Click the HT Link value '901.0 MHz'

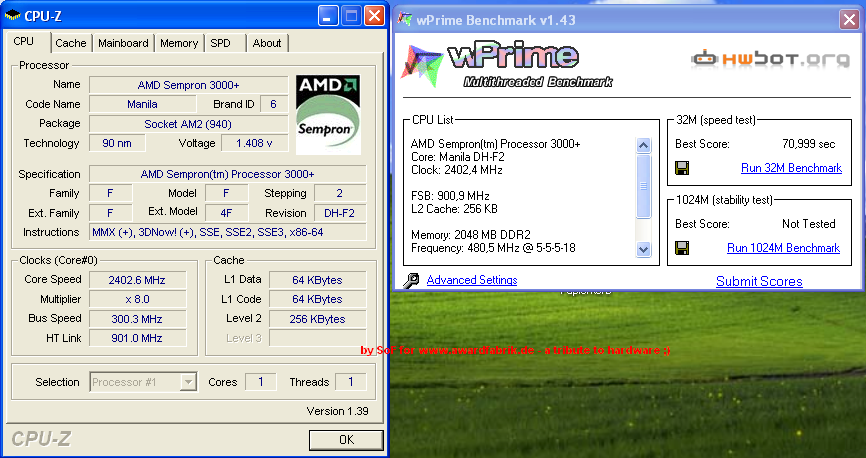point(137,338)
